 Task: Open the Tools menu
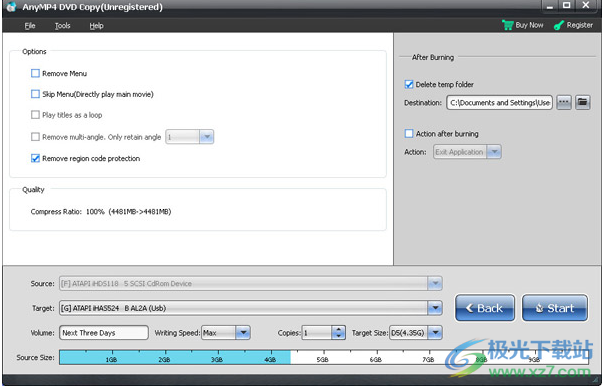point(62,26)
